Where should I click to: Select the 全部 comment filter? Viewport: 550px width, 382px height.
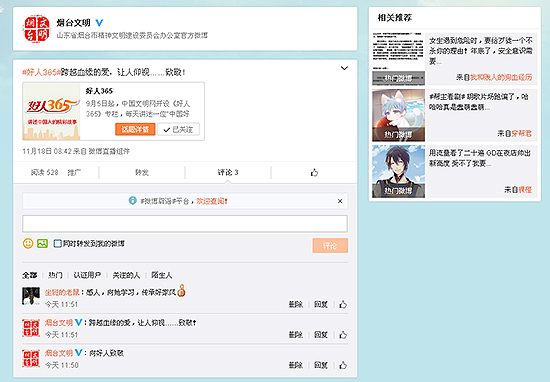click(x=29, y=275)
